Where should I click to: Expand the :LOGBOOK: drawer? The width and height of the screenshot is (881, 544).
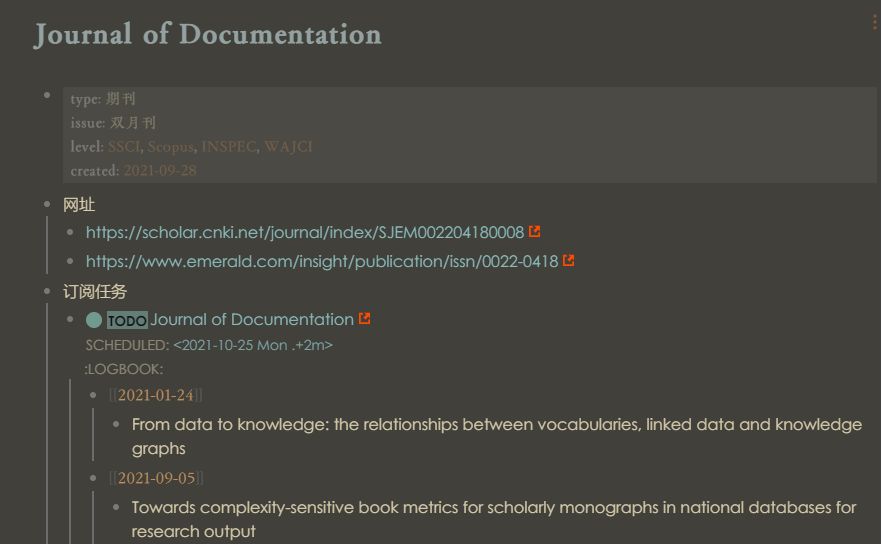click(x=123, y=369)
